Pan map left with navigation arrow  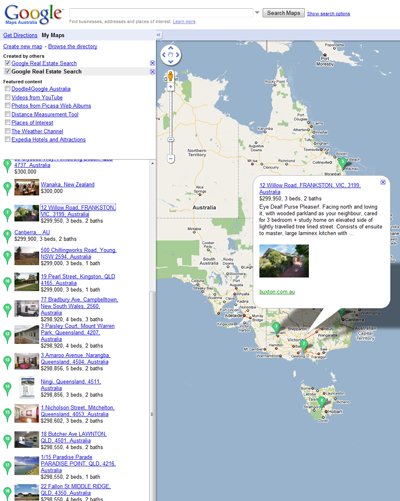pos(164,55)
